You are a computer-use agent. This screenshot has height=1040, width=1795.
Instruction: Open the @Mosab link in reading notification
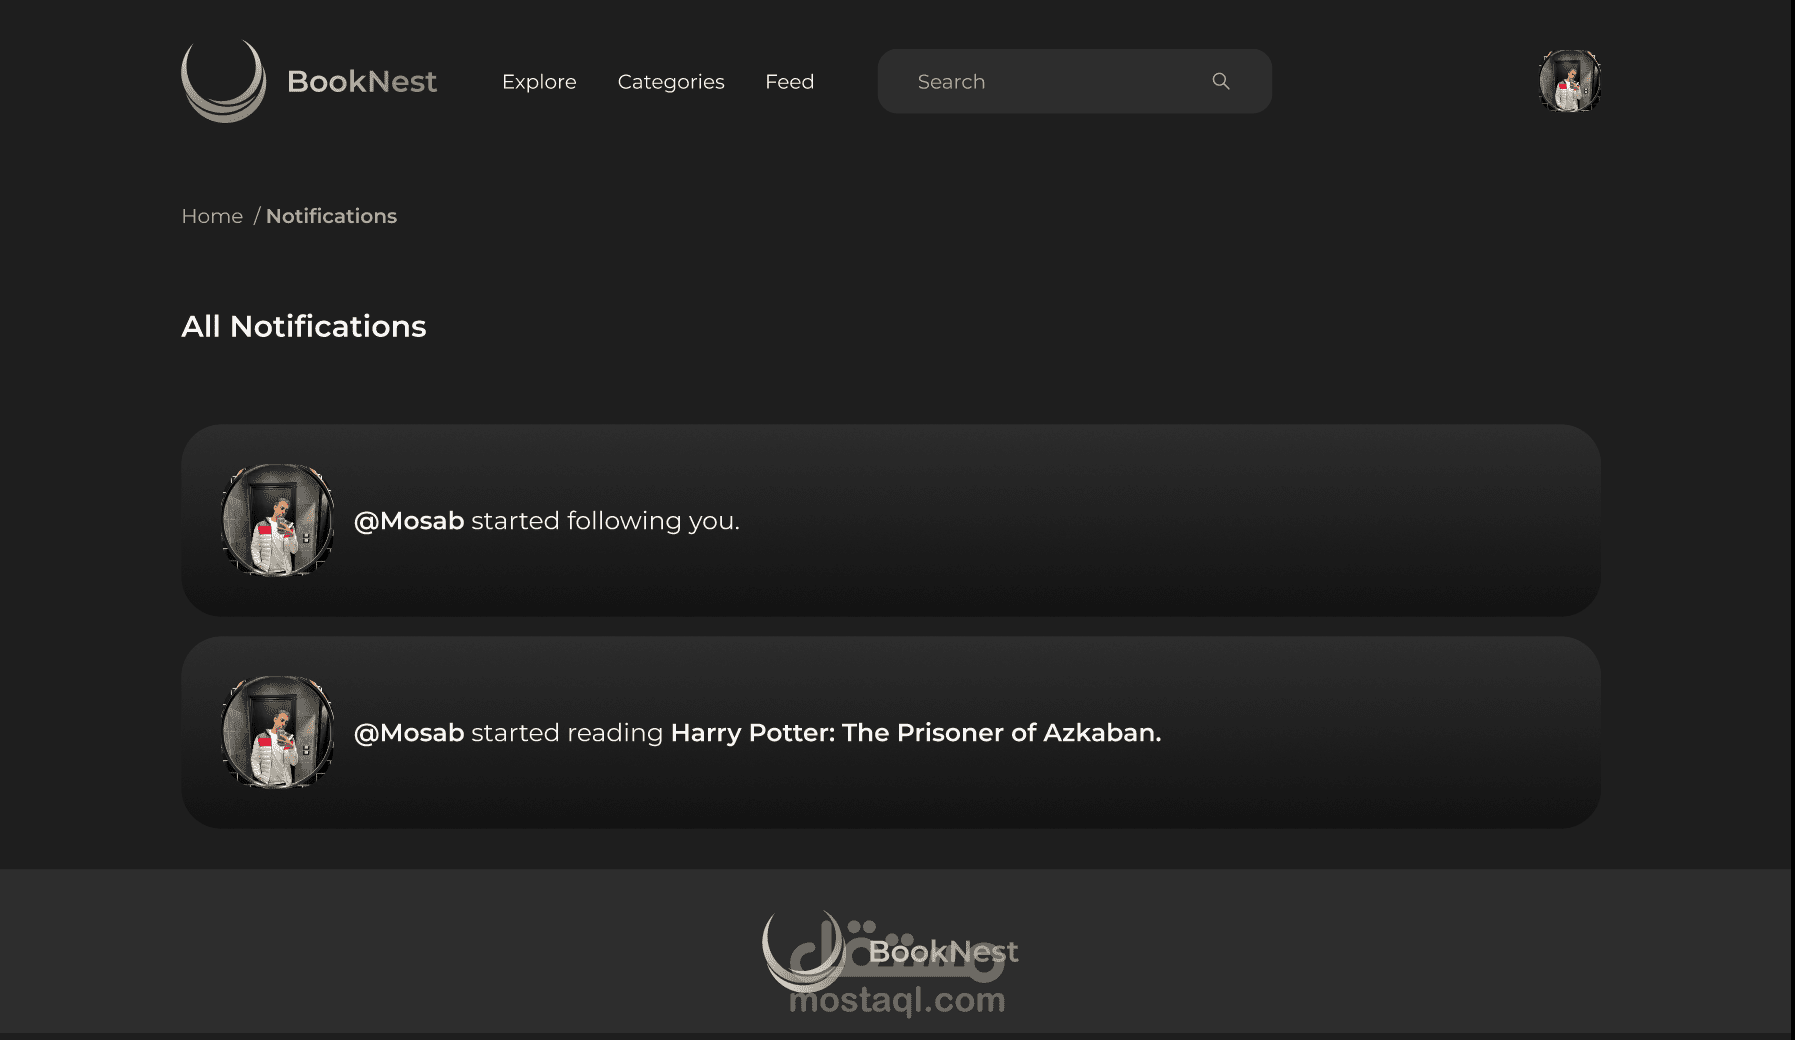point(409,733)
